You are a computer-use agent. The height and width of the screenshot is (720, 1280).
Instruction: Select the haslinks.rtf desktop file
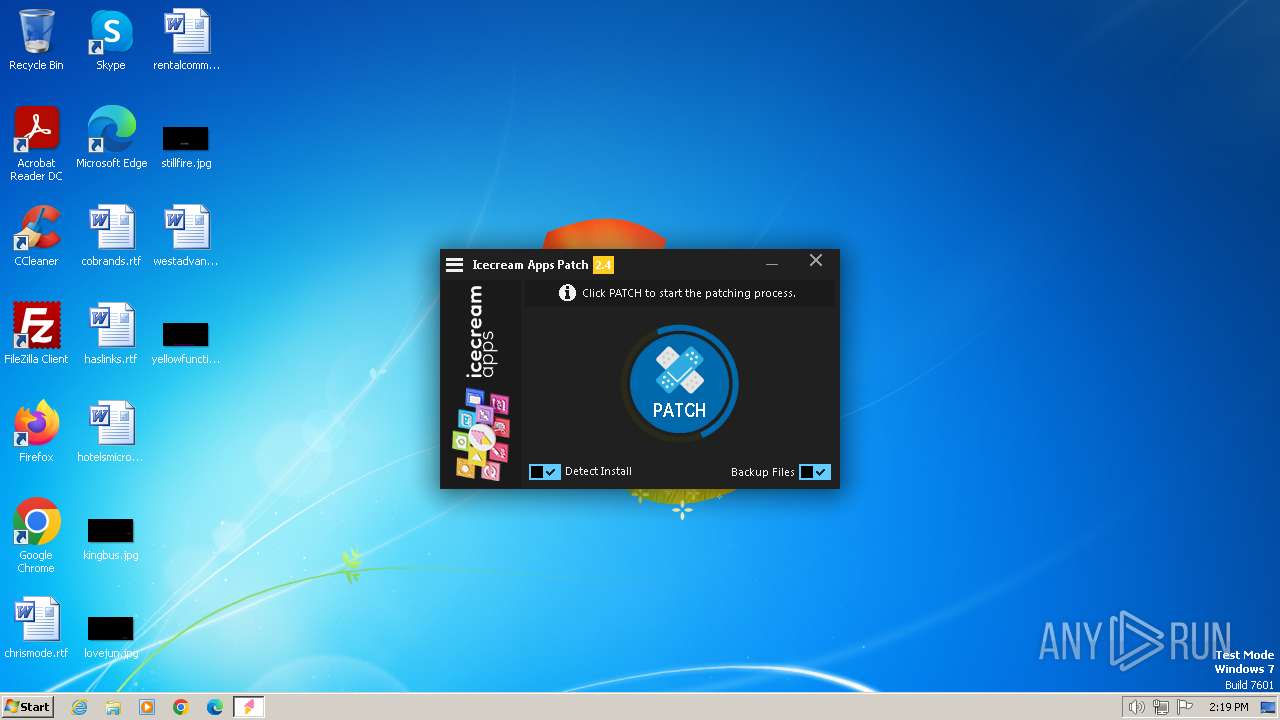coord(111,335)
